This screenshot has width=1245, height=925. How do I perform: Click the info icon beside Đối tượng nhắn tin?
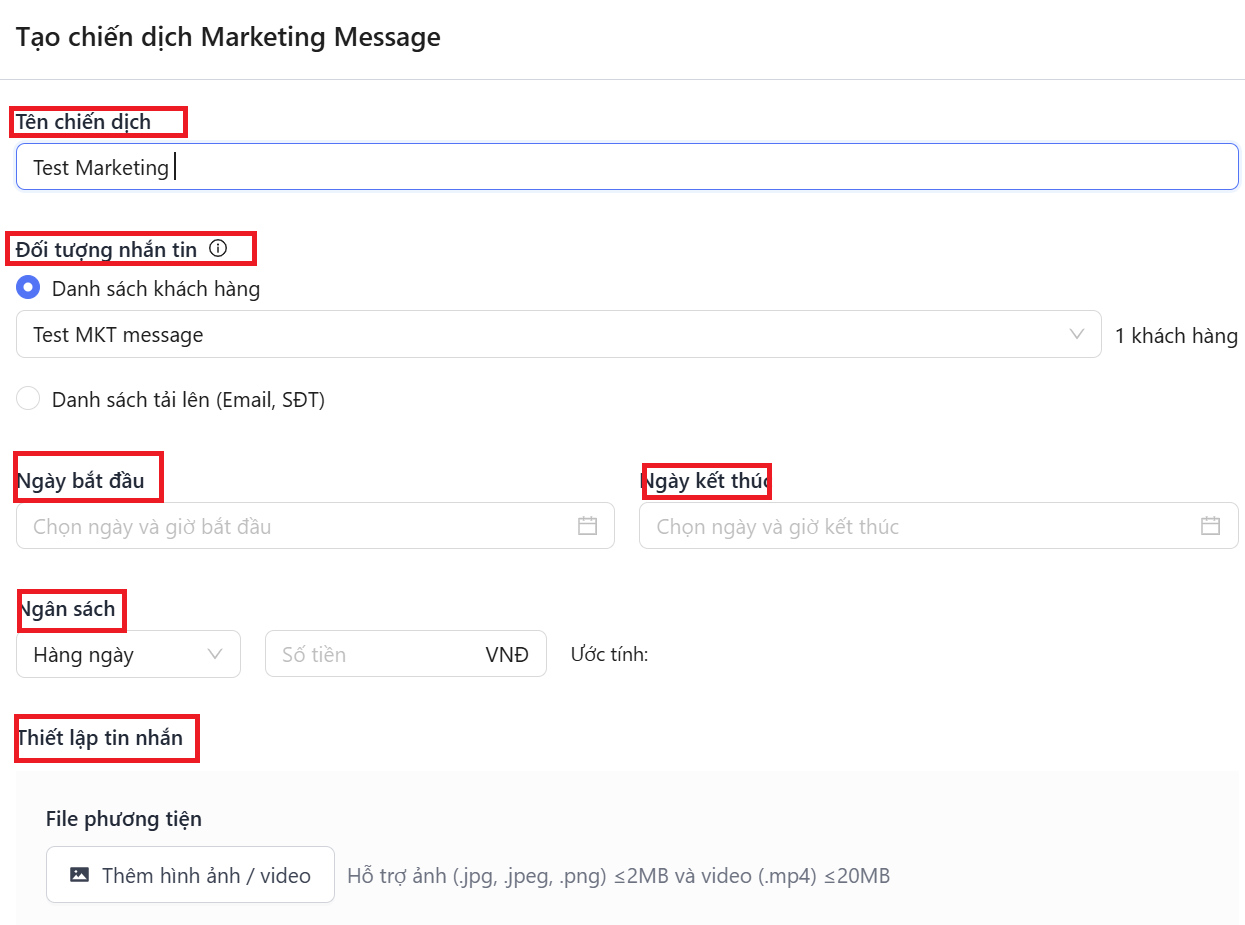pyautogui.click(x=218, y=249)
